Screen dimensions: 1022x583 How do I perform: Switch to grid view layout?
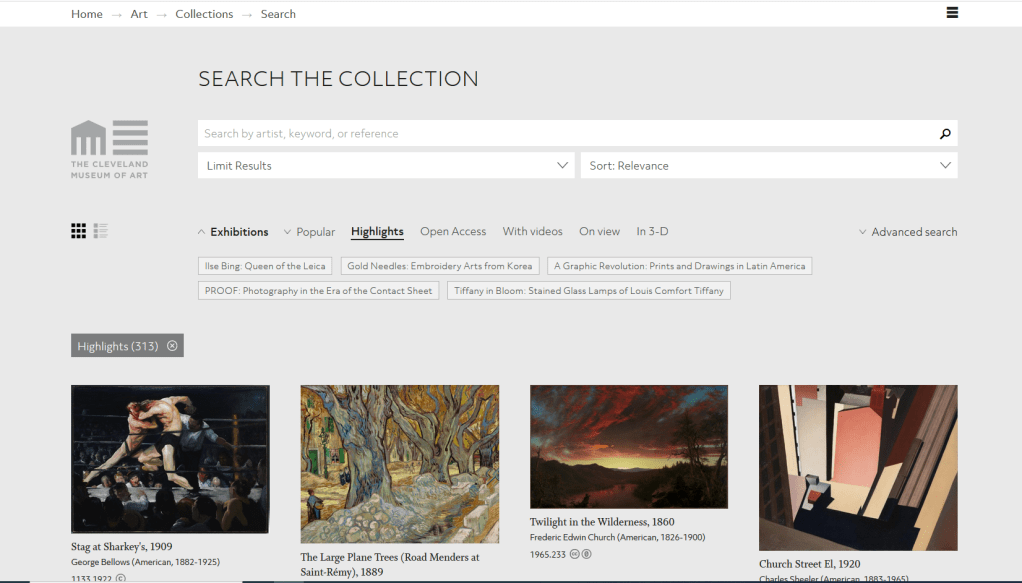coord(78,231)
